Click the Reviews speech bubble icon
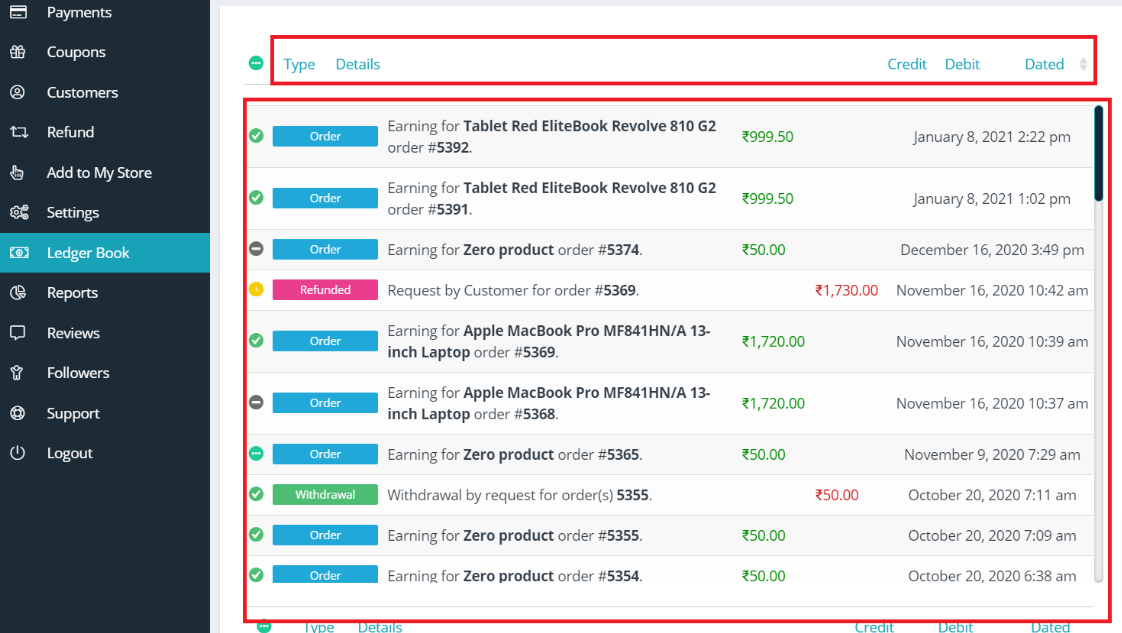Viewport: 1122px width, 633px height. pos(18,333)
